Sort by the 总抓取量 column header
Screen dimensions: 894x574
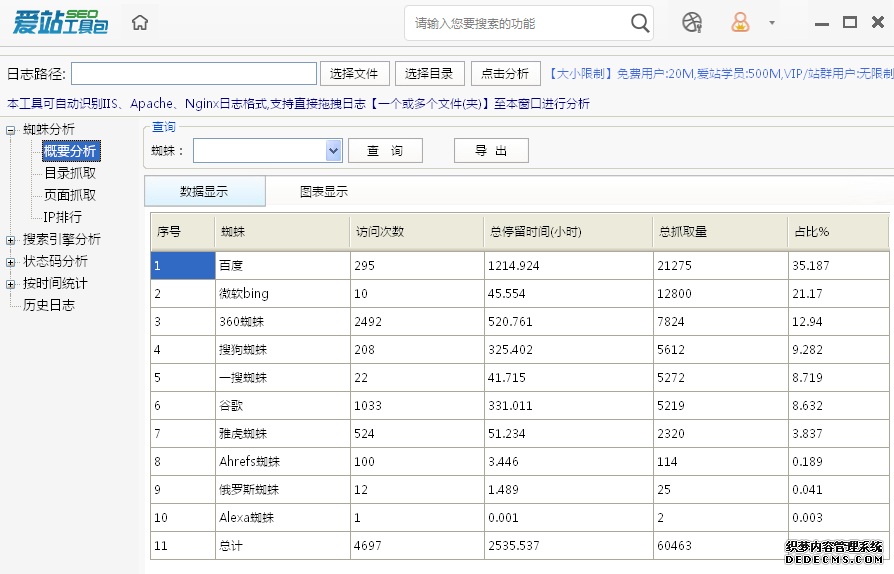coord(721,231)
